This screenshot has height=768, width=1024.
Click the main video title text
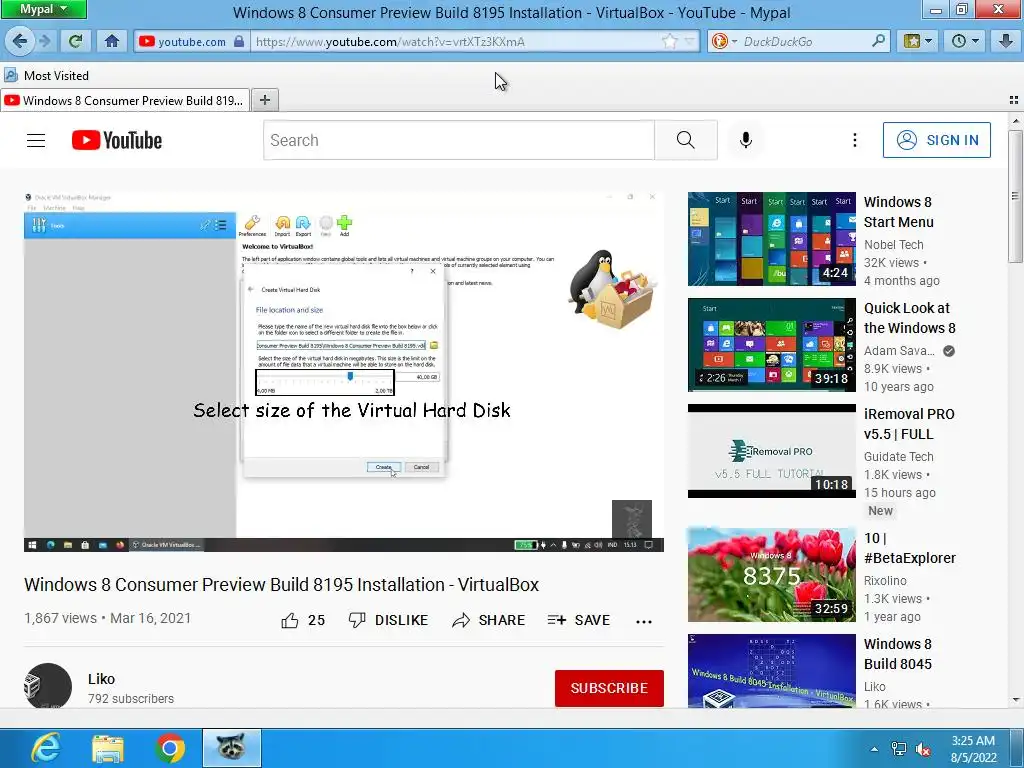(x=281, y=584)
